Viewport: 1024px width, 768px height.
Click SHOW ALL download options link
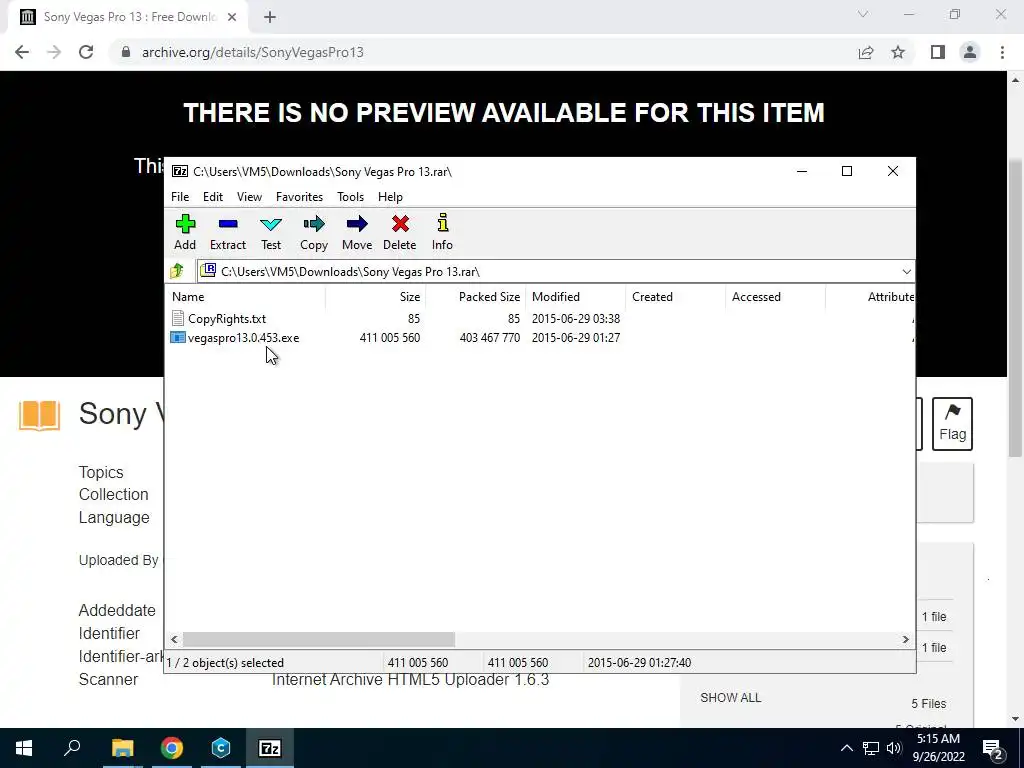point(730,697)
